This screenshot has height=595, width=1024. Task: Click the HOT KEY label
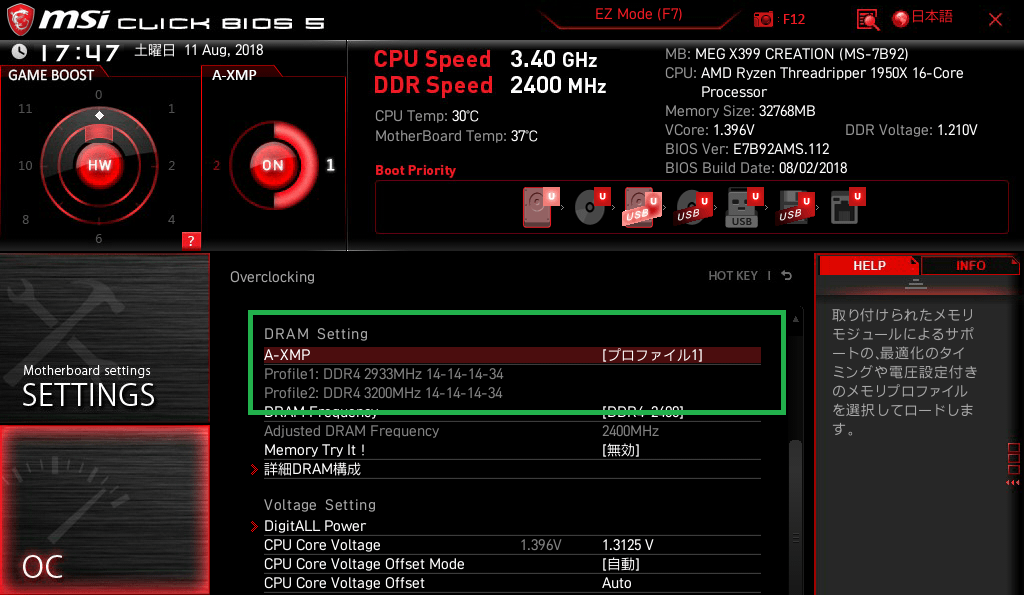(x=733, y=276)
